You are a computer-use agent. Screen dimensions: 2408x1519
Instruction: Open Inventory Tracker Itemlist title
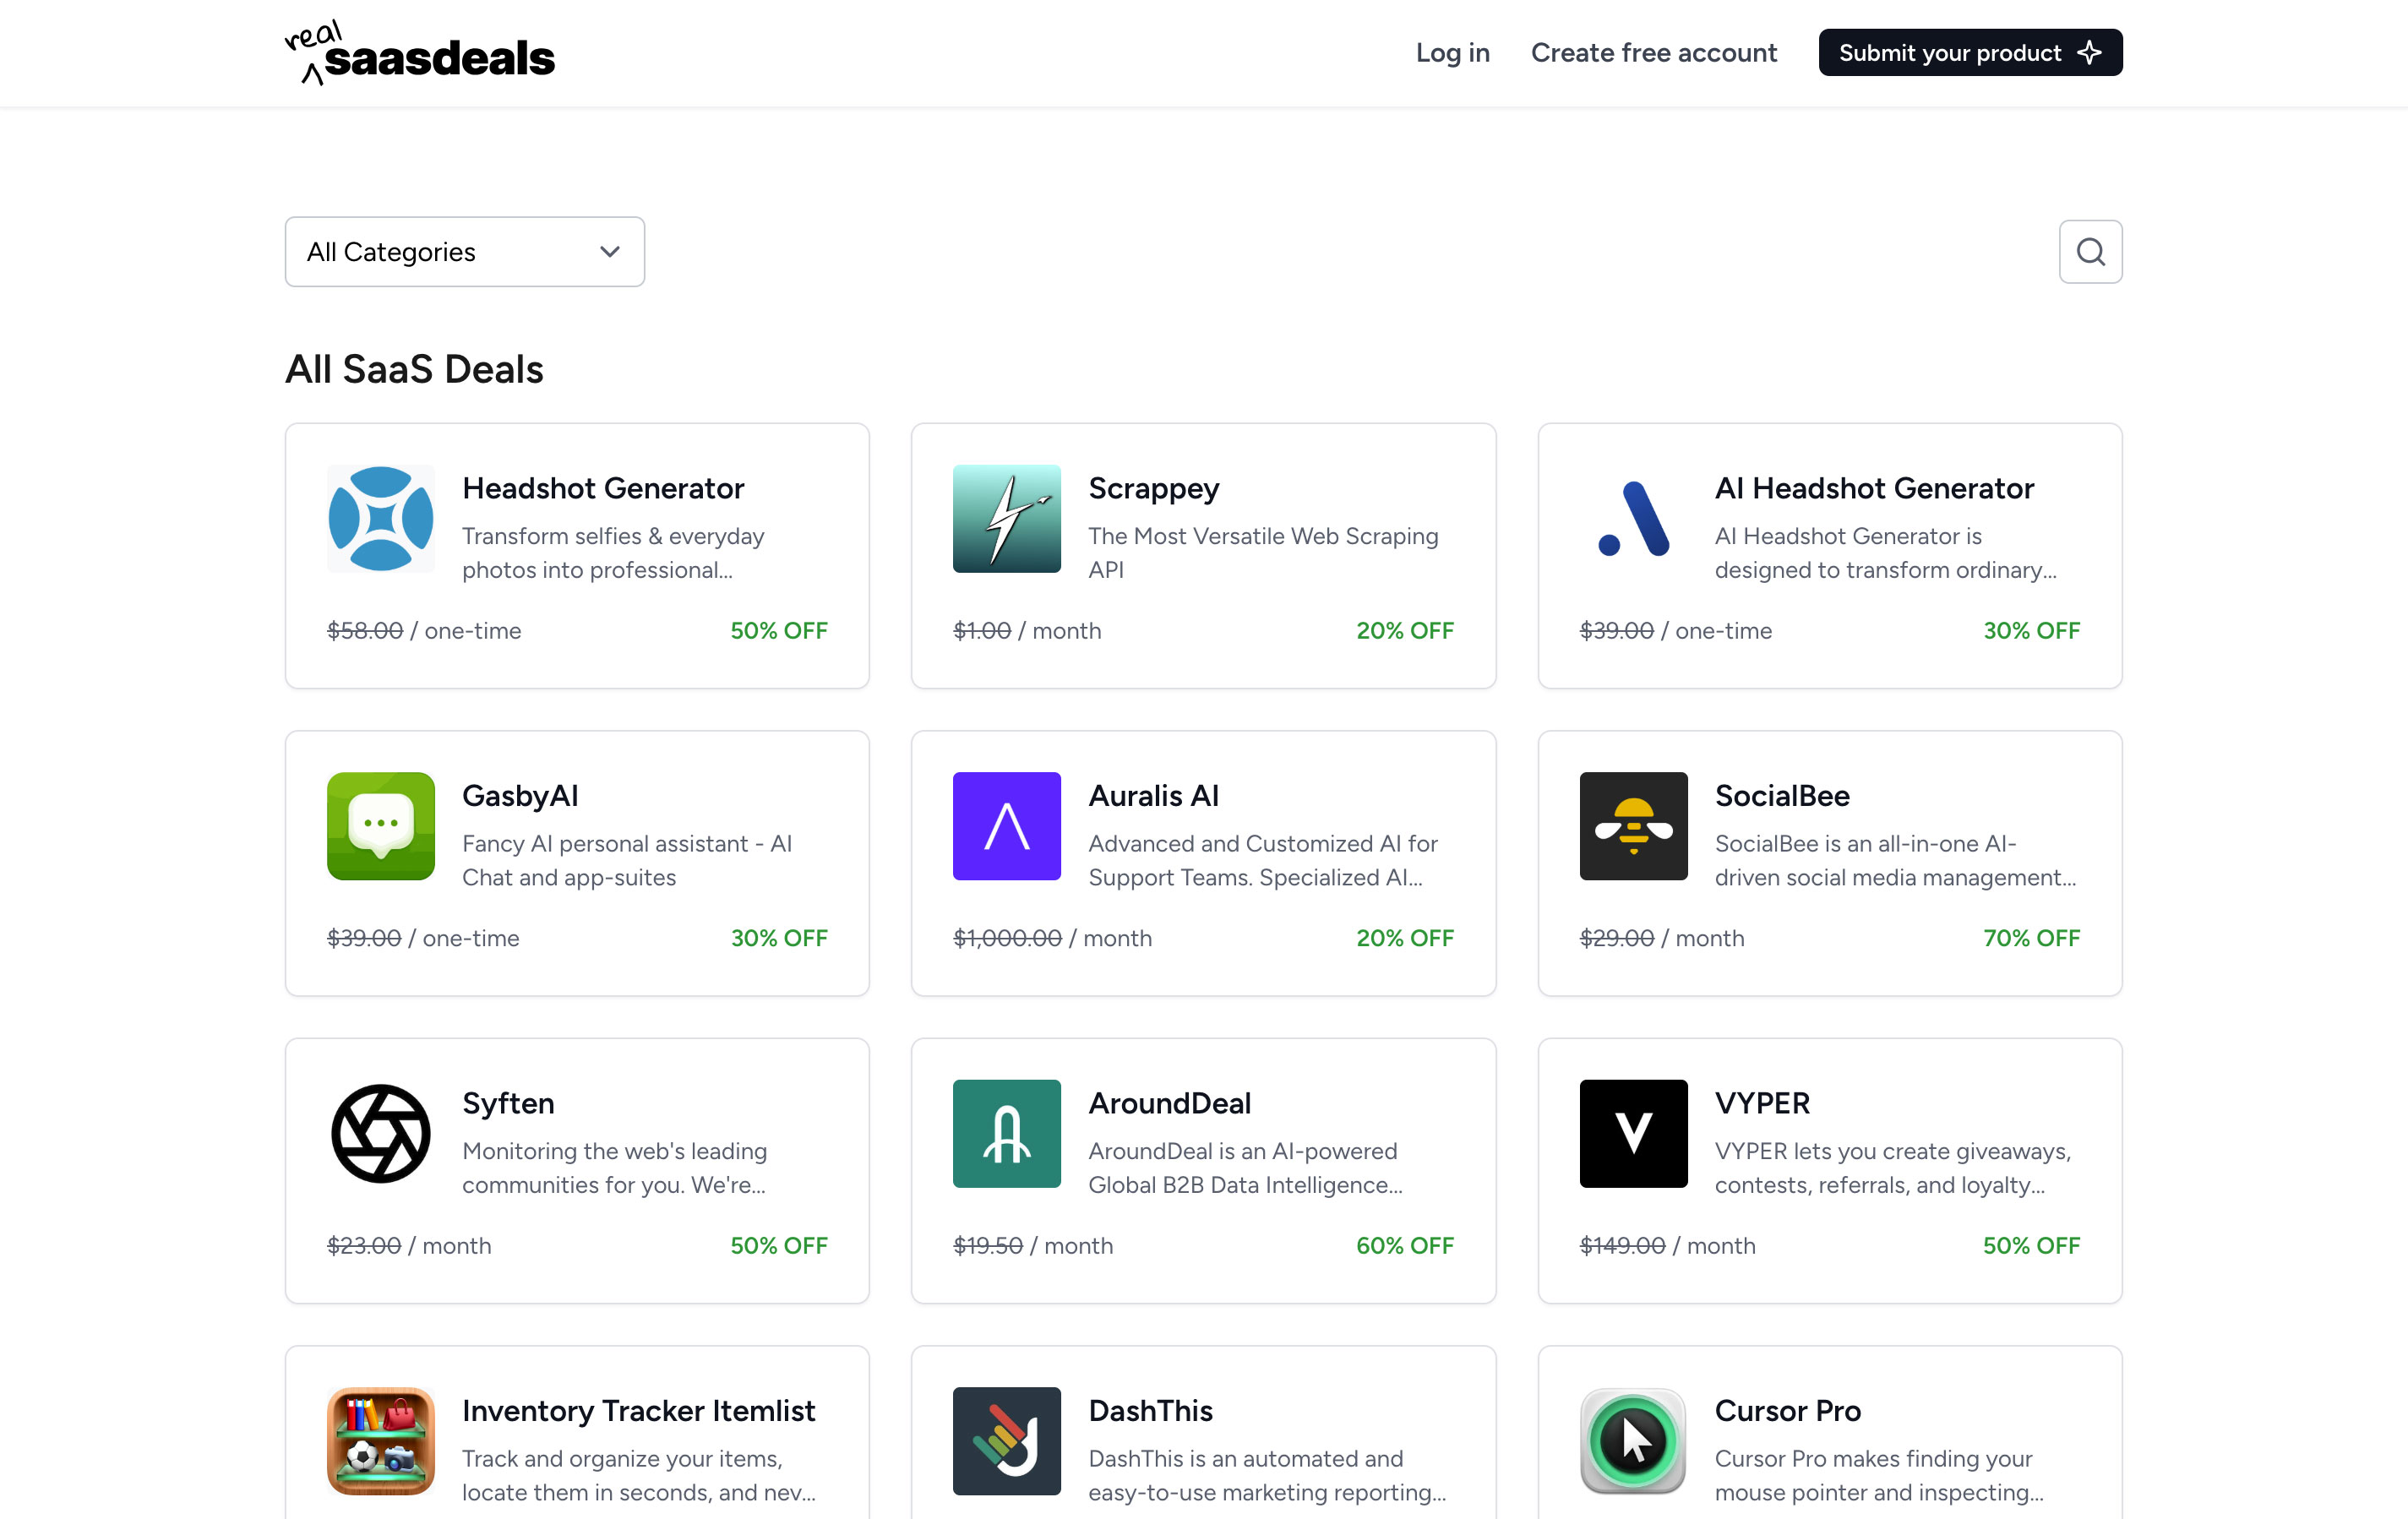point(638,1410)
